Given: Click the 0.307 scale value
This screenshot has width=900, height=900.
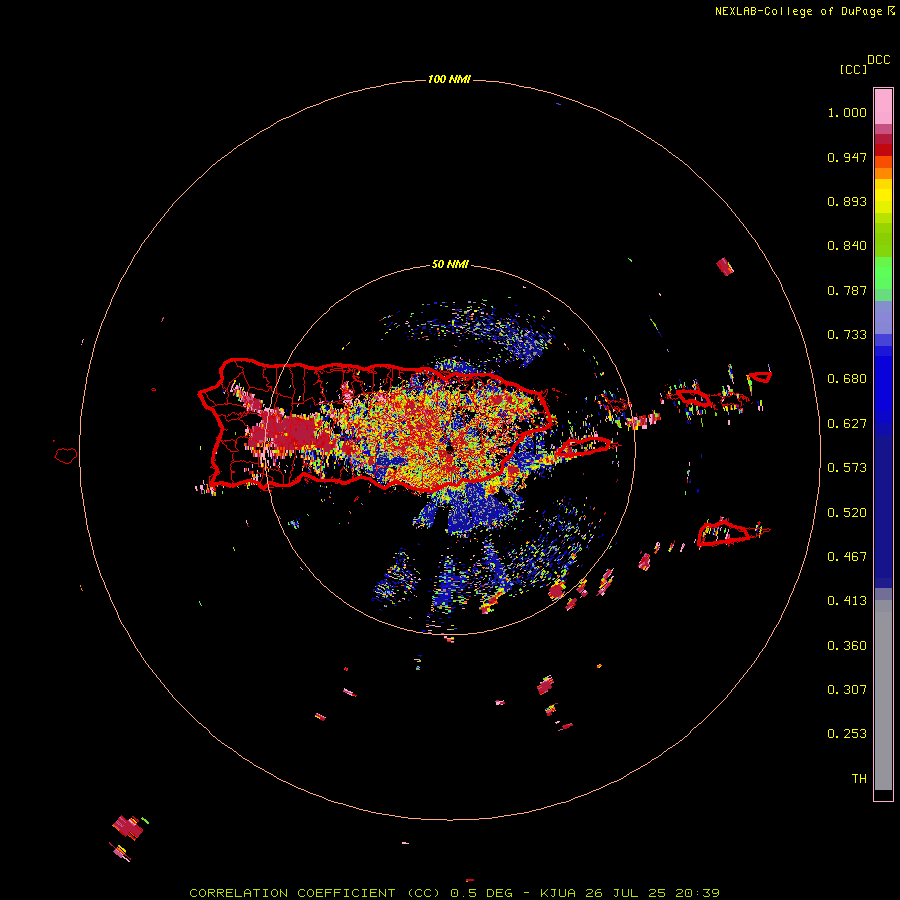Looking at the screenshot, I should click(847, 690).
